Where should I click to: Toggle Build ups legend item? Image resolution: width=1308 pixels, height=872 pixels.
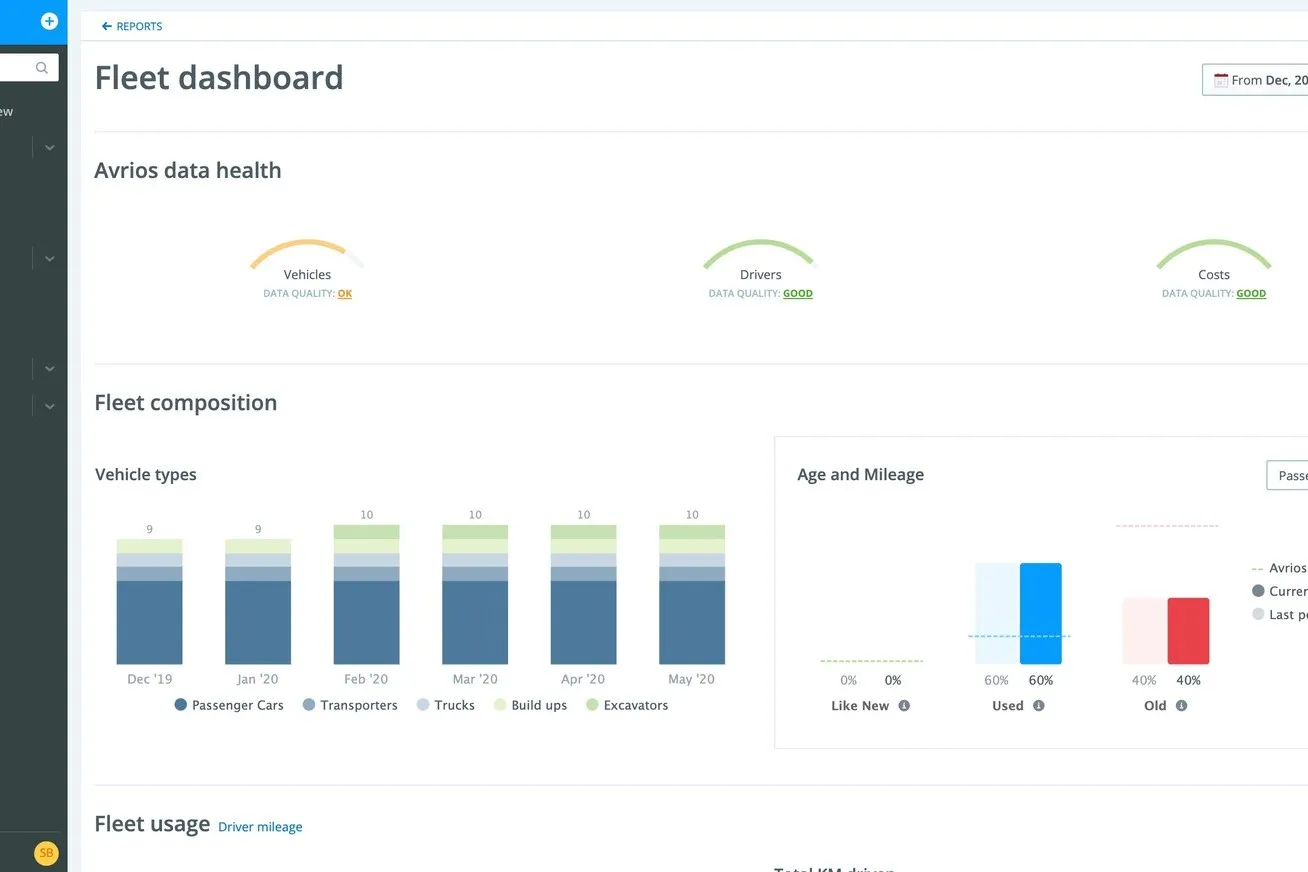[530, 705]
